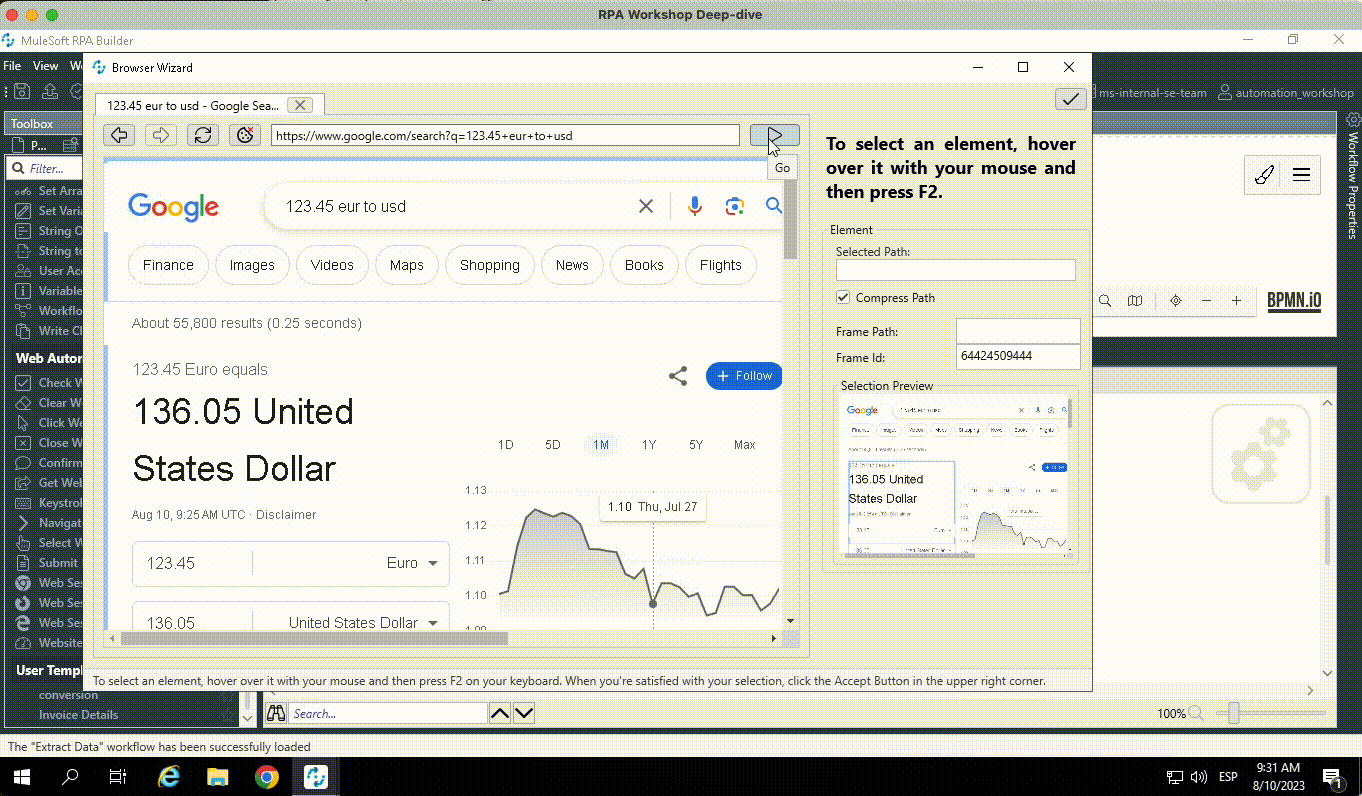This screenshot has height=796, width=1362.
Task: Click the Selected Path text field
Action: point(955,270)
